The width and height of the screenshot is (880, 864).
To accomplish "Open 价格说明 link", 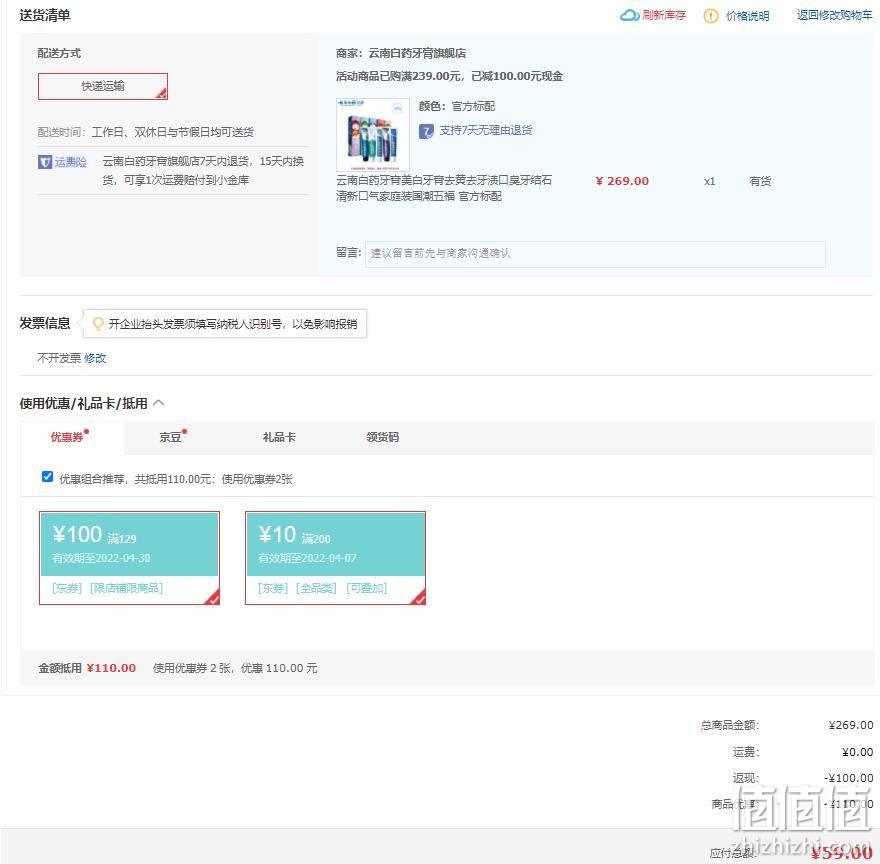I will (x=748, y=16).
